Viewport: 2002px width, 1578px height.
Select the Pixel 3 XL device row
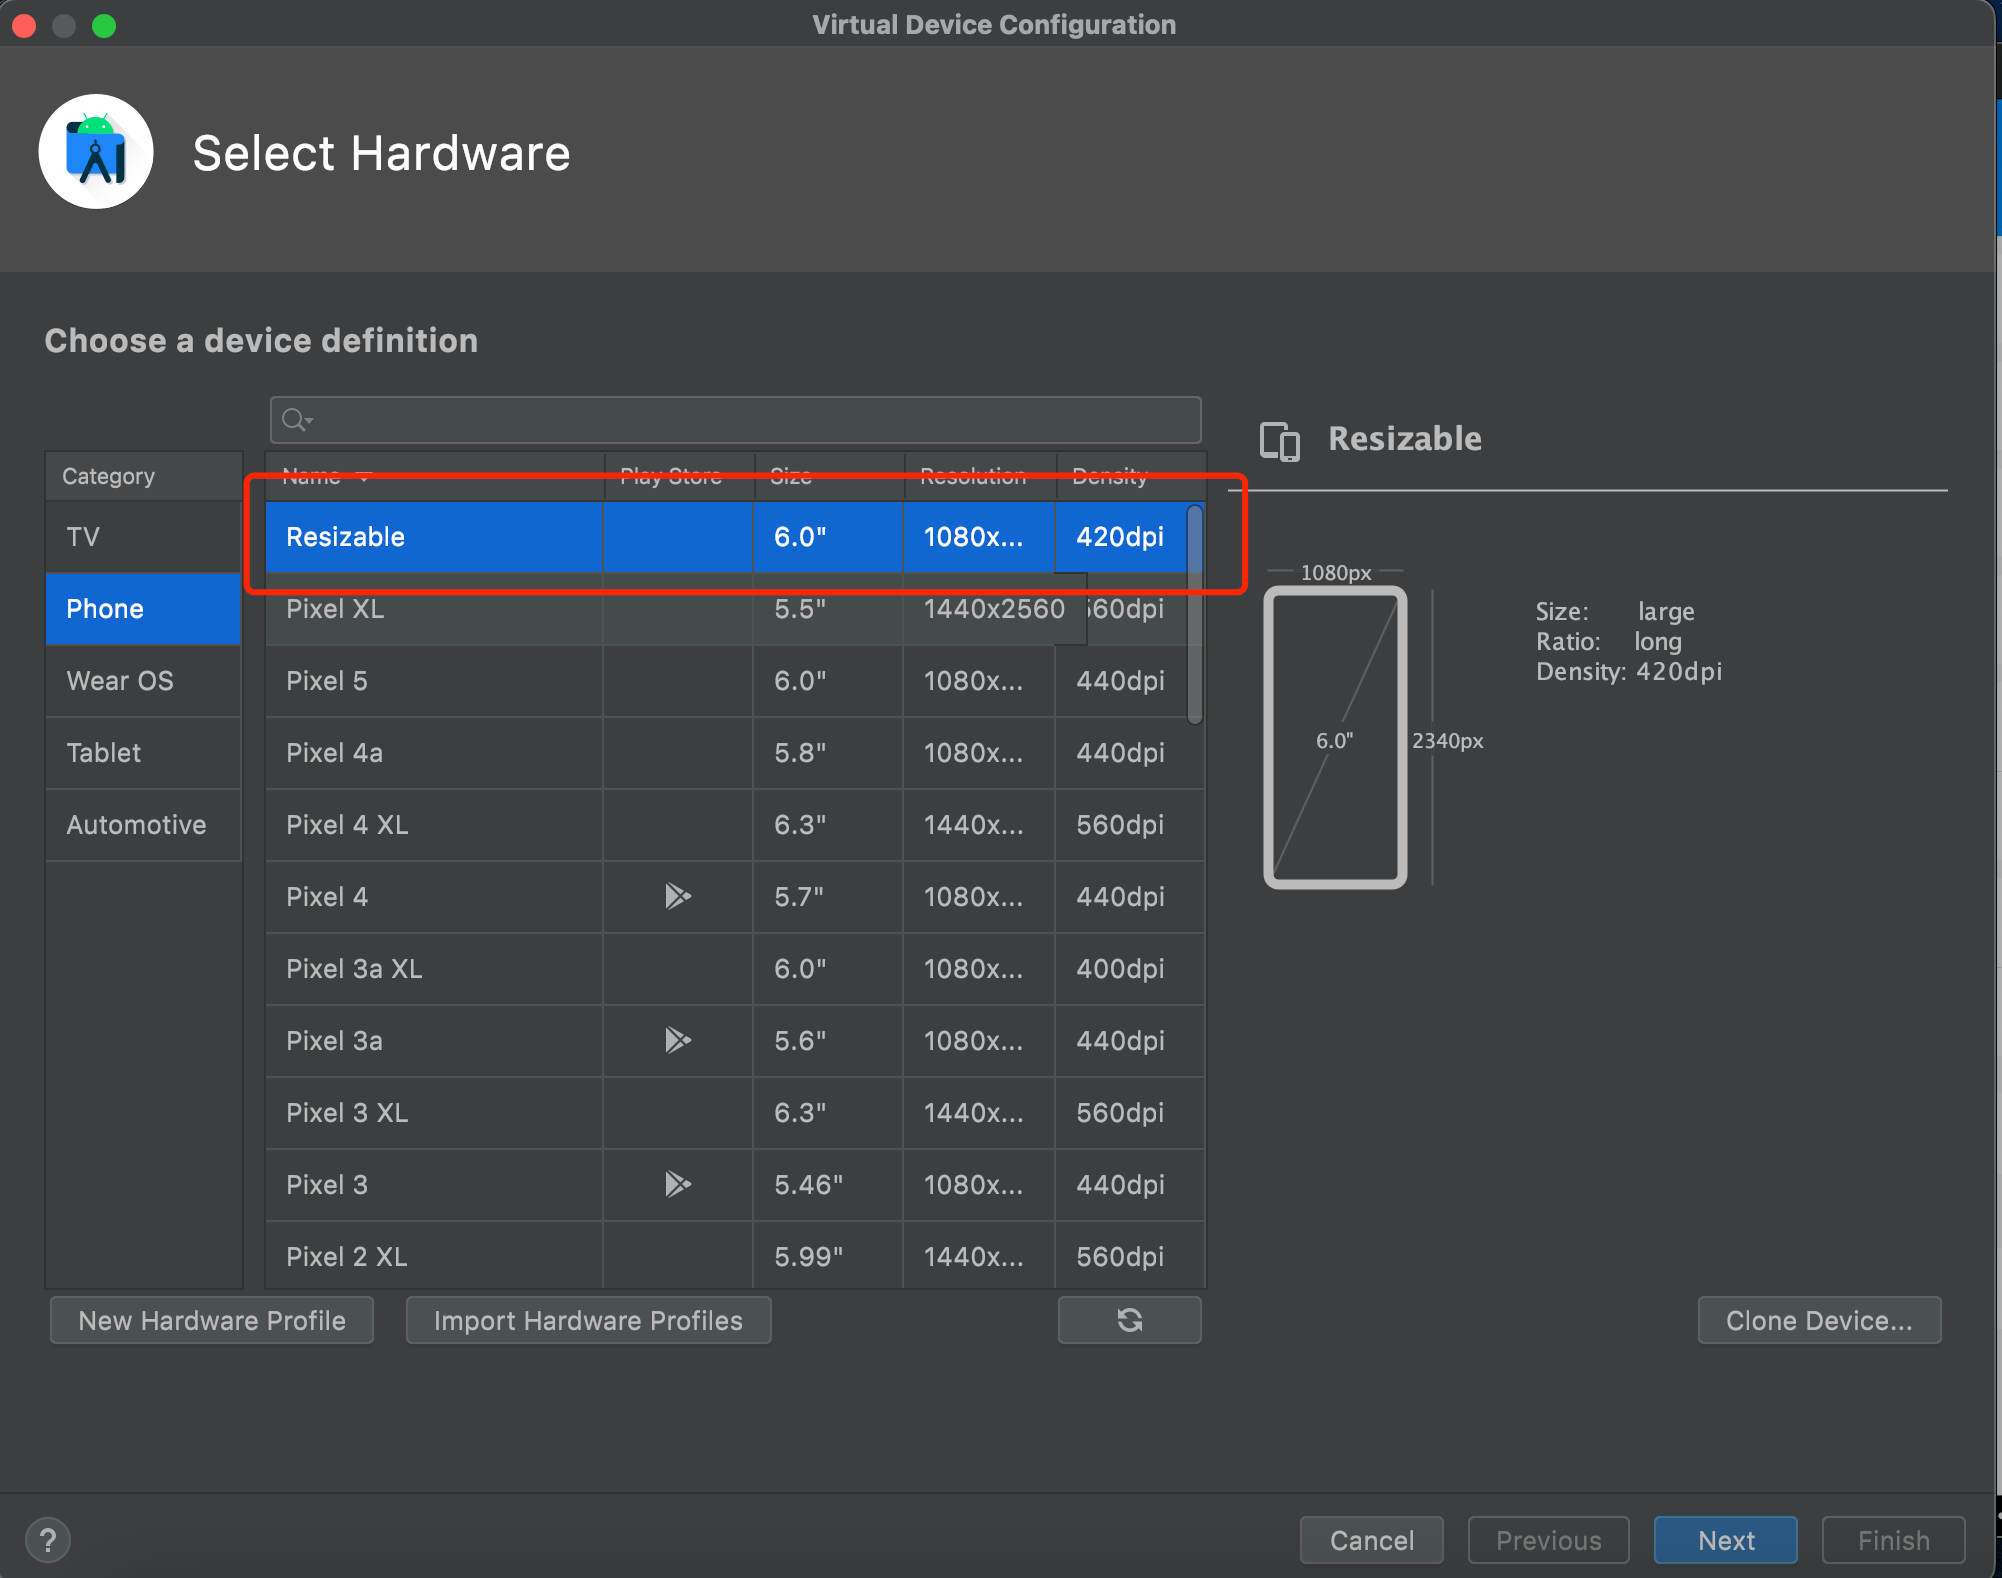tap(734, 1113)
